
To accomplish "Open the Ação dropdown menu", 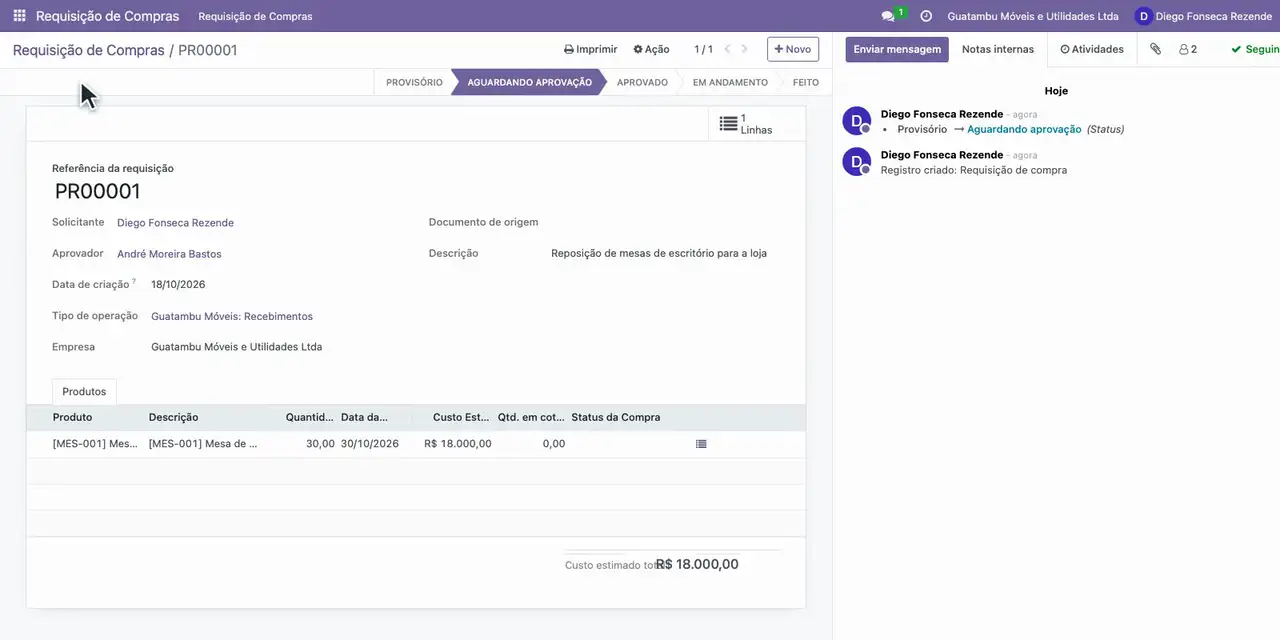I will tap(651, 49).
